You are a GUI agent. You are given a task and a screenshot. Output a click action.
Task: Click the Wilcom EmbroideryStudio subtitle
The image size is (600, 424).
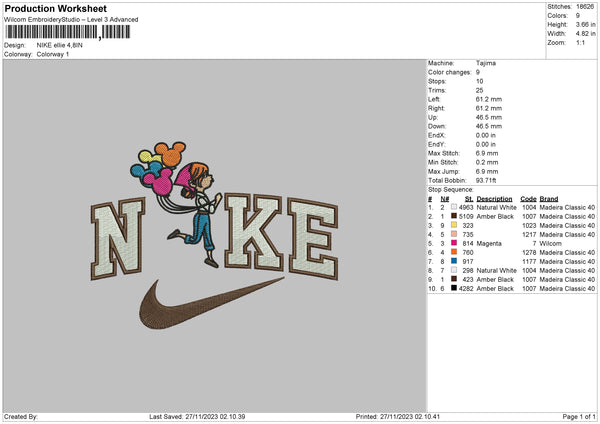(x=71, y=20)
